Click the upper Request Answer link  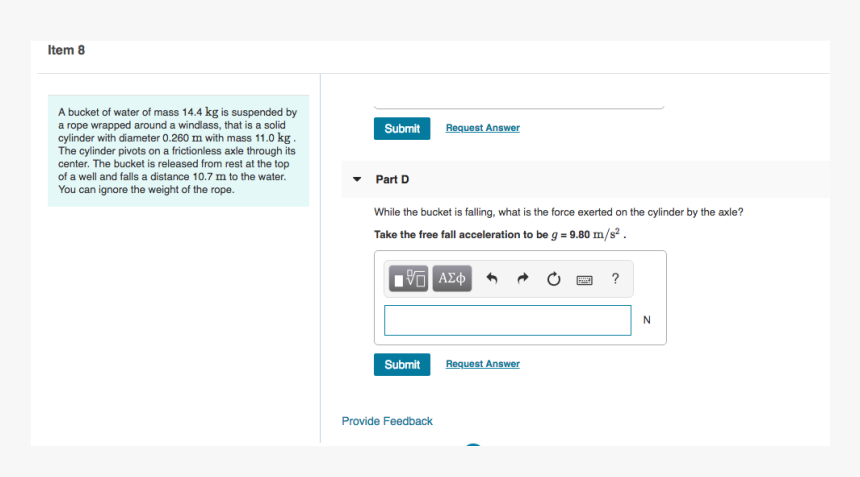click(x=482, y=128)
